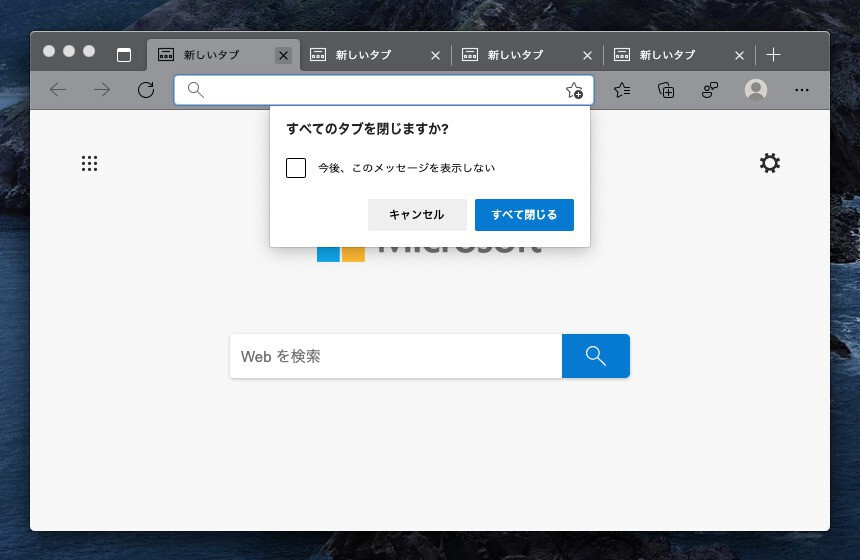Click the Web を検索 search box

[x=396, y=356]
